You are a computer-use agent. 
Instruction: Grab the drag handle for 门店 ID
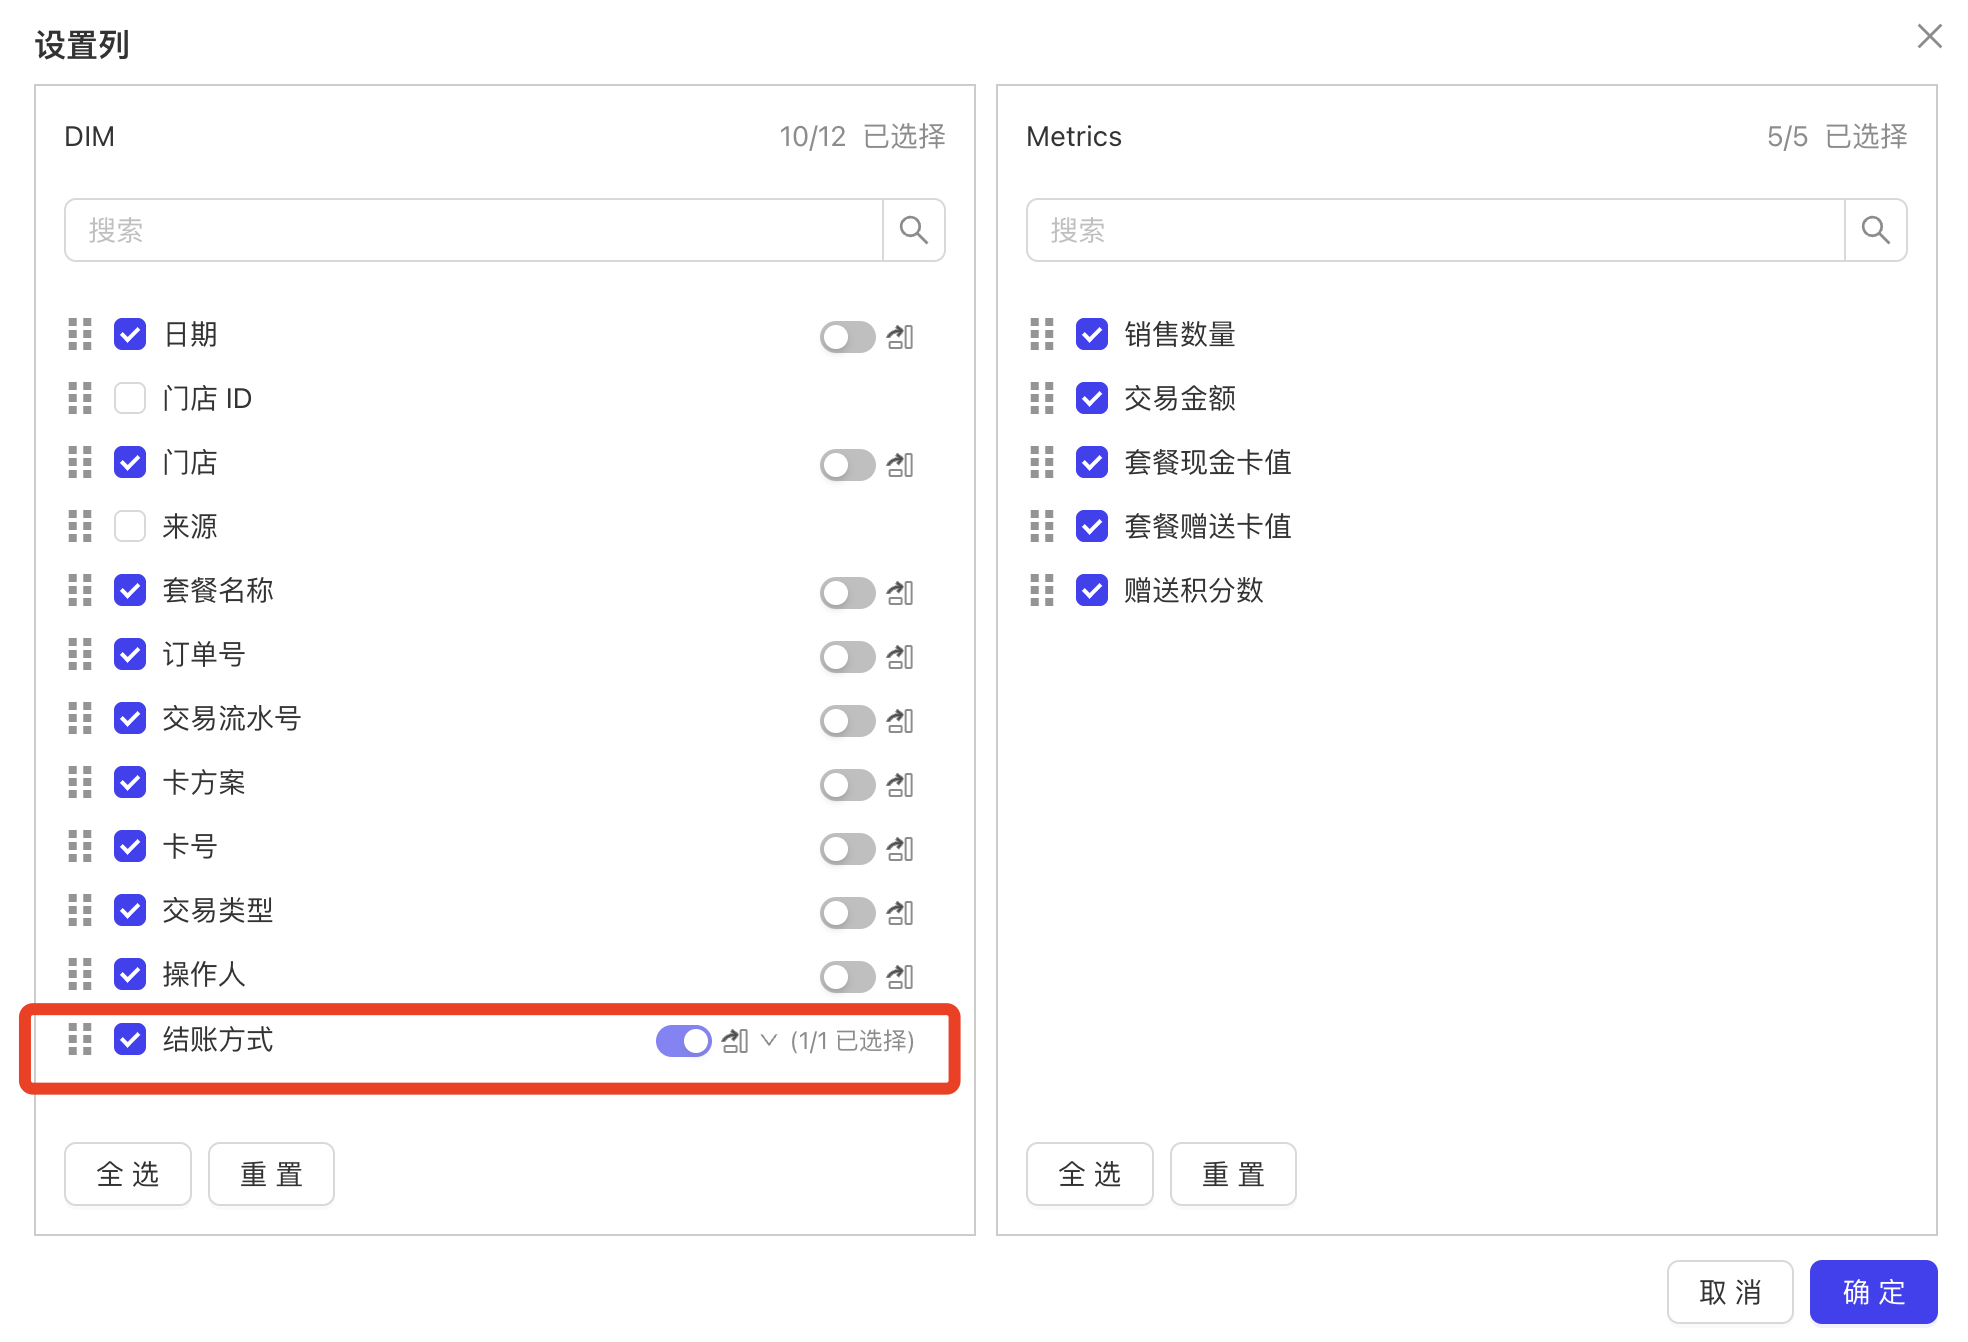pos(80,398)
